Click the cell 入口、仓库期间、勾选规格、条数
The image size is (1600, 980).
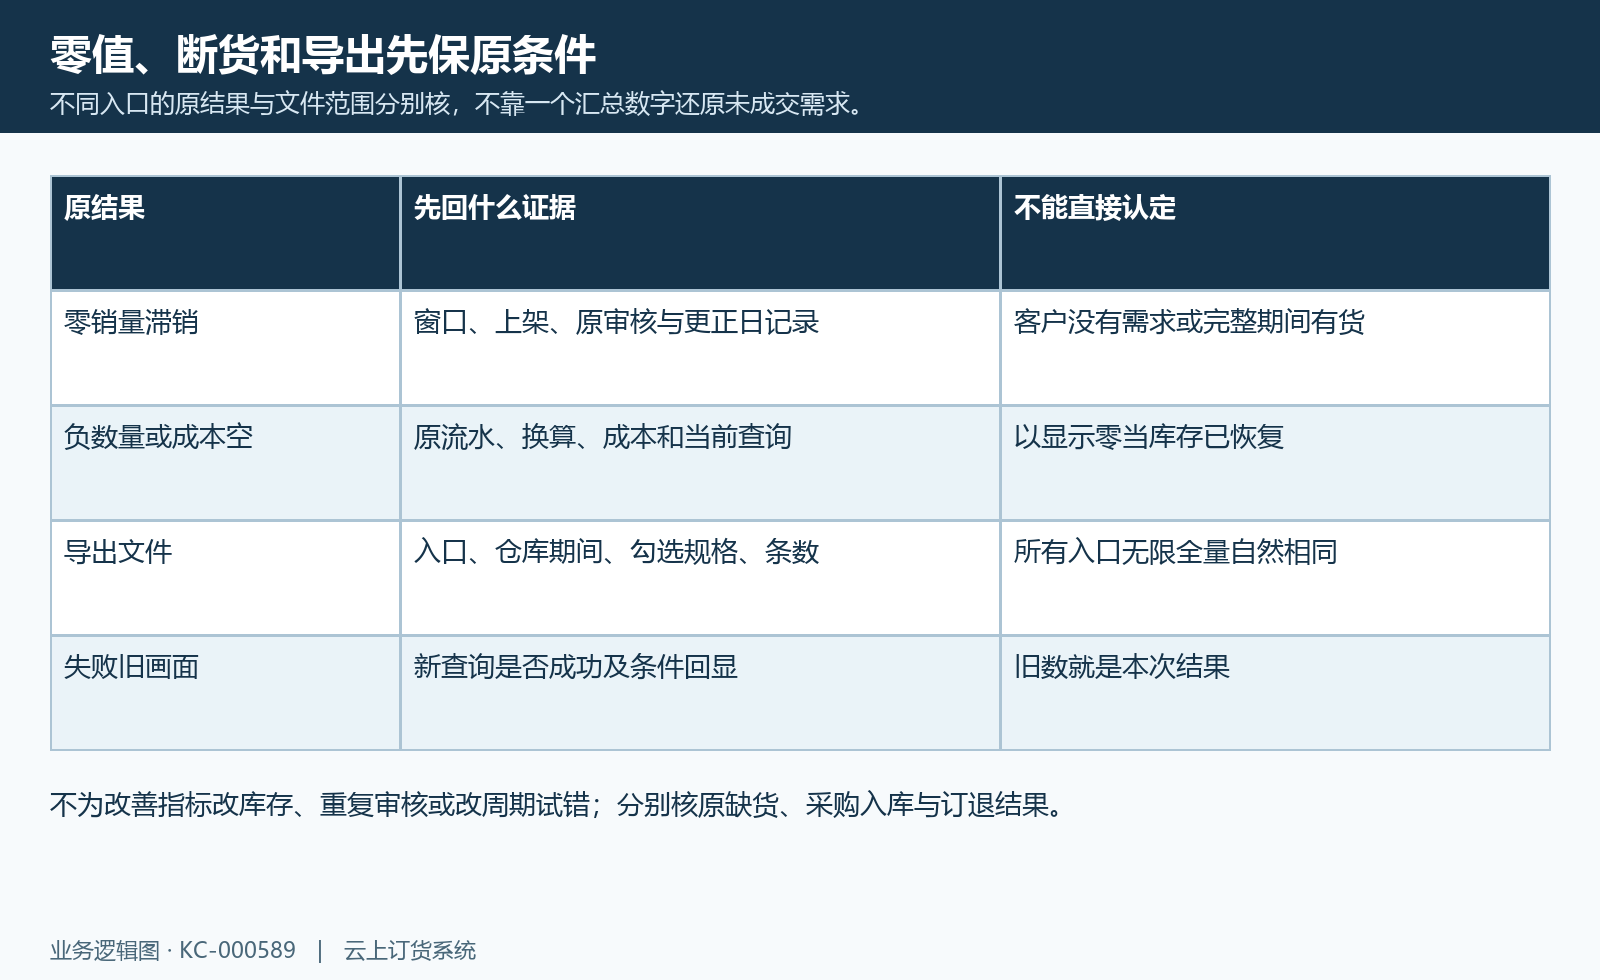coord(700,578)
